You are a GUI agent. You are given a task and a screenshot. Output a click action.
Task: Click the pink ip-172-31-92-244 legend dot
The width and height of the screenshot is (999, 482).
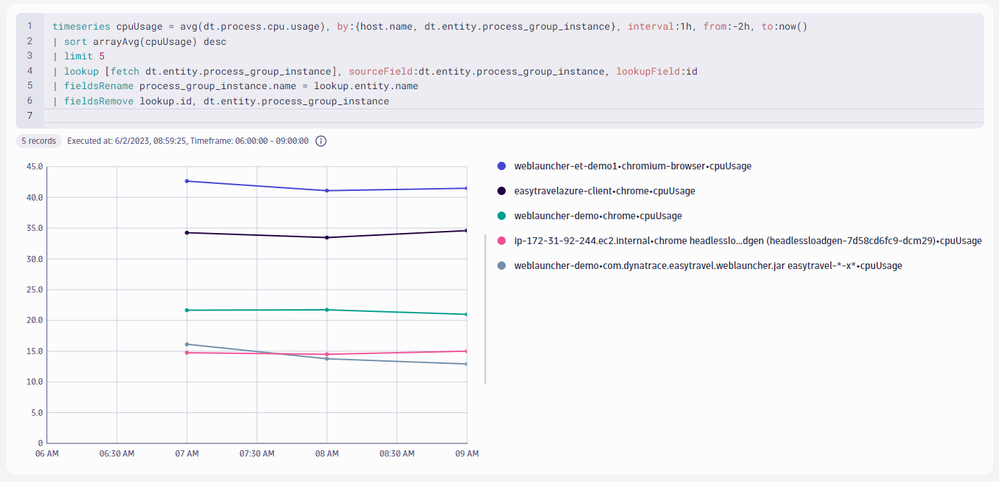click(501, 240)
